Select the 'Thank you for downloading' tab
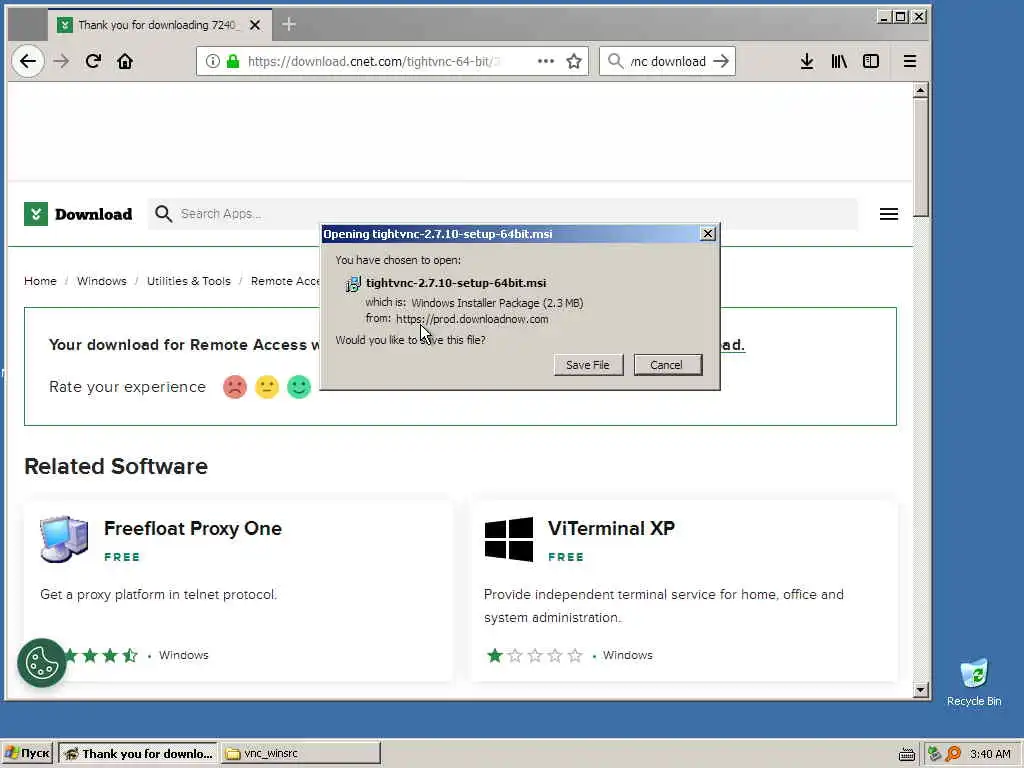The image size is (1024, 768). click(160, 25)
